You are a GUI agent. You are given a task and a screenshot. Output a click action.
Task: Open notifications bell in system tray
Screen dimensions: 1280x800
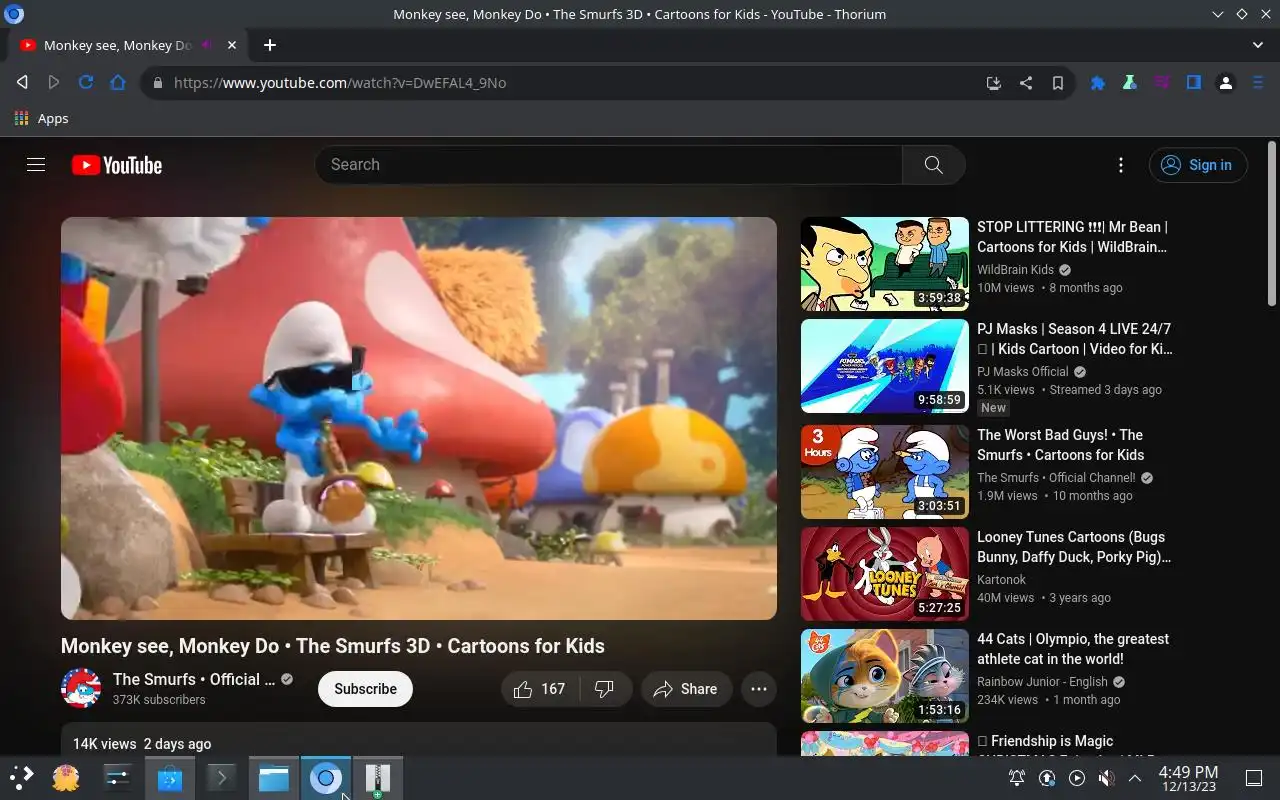click(x=1017, y=778)
